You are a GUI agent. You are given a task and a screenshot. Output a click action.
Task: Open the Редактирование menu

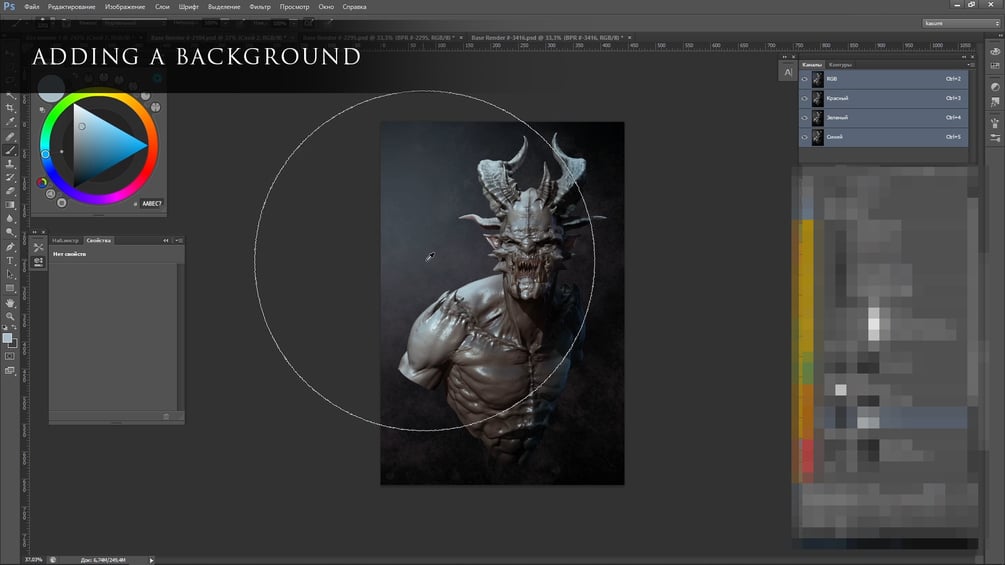[71, 7]
